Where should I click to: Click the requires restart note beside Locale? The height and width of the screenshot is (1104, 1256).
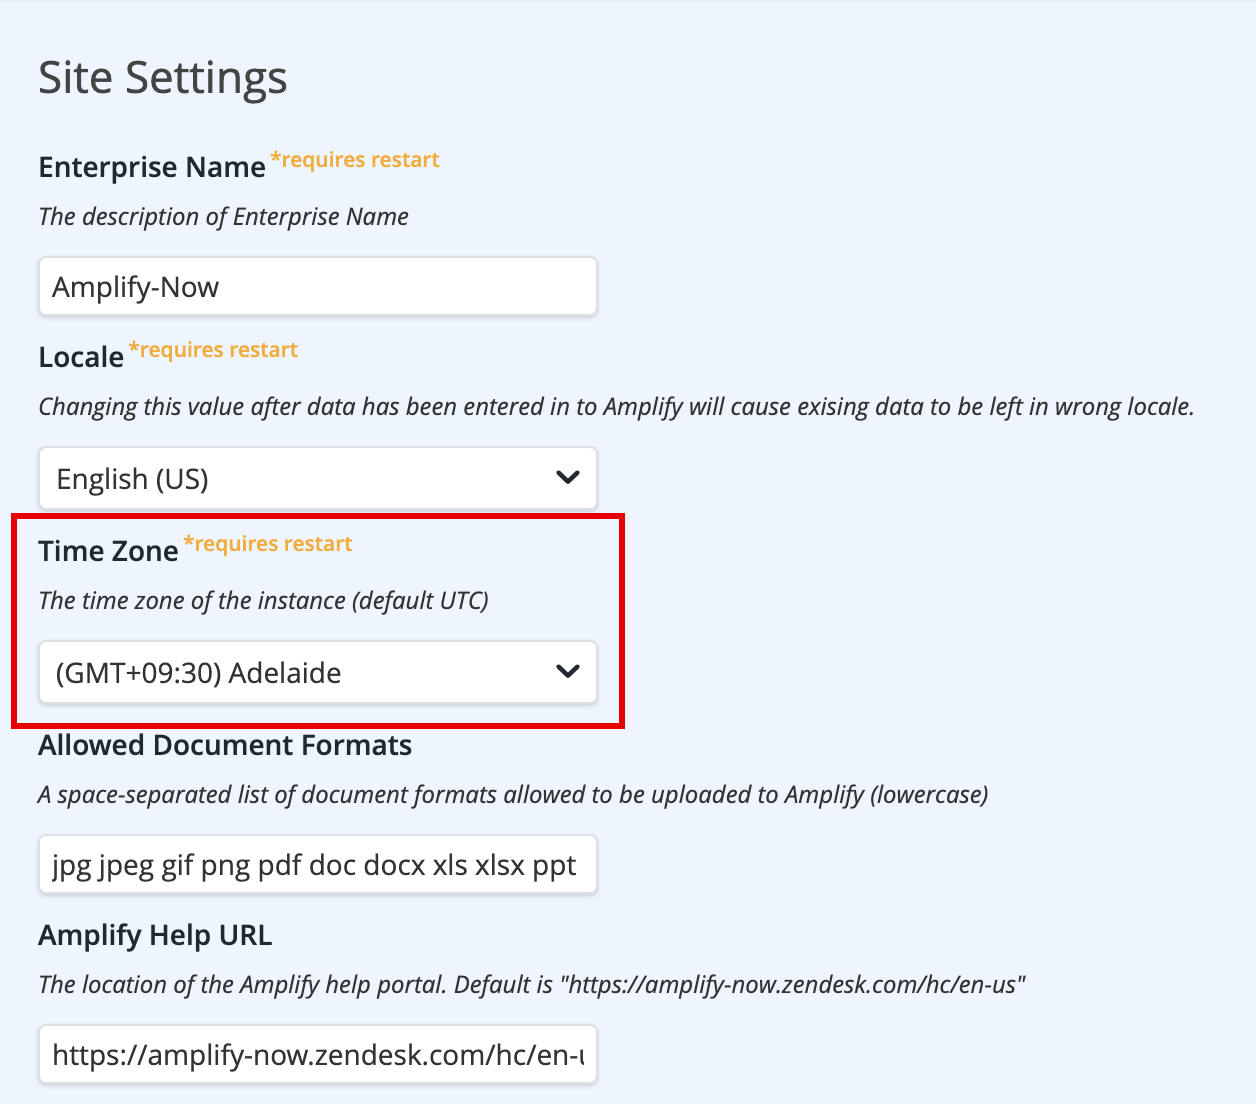pyautogui.click(x=213, y=350)
